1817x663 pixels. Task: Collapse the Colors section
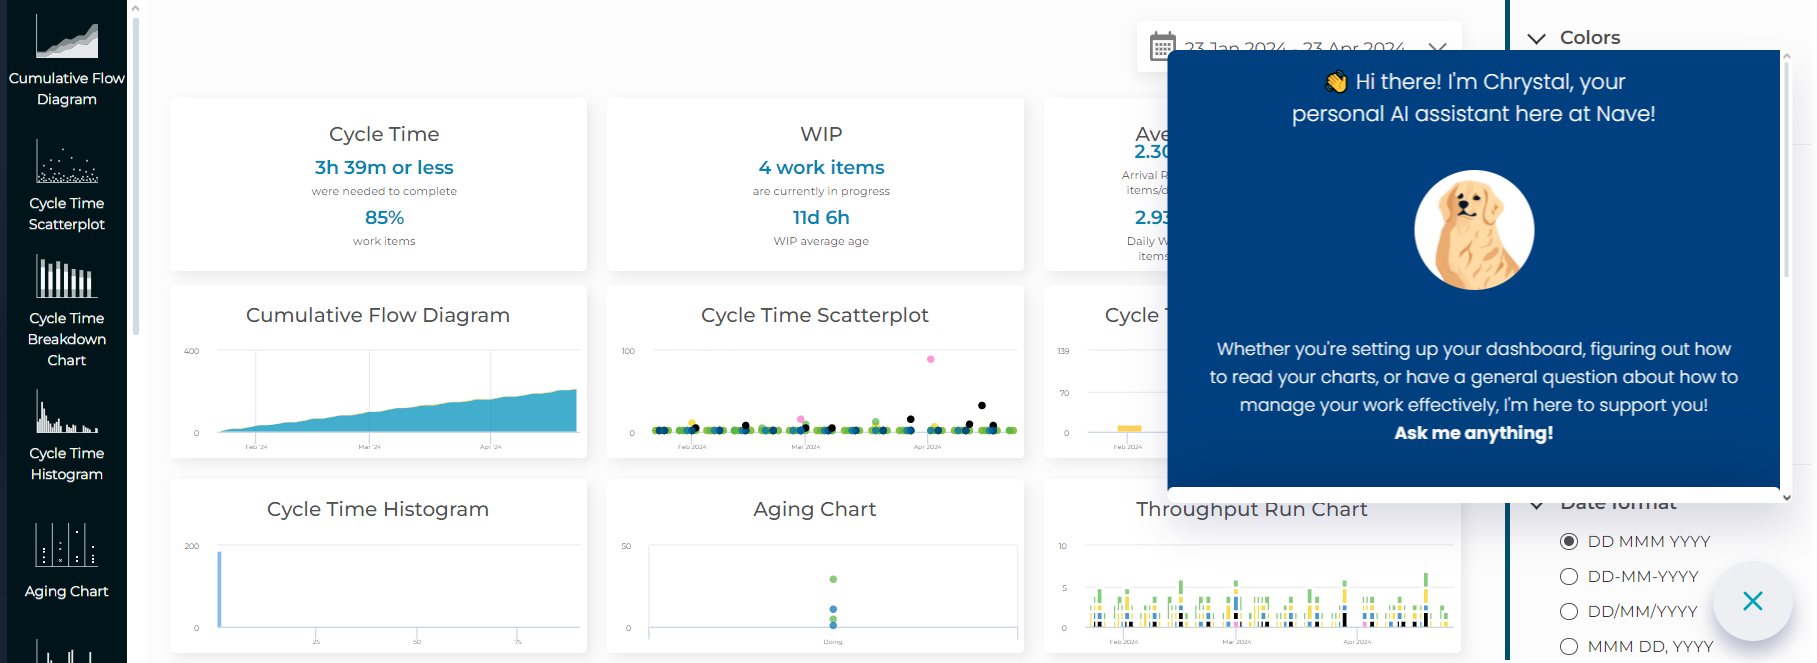[x=1537, y=38]
